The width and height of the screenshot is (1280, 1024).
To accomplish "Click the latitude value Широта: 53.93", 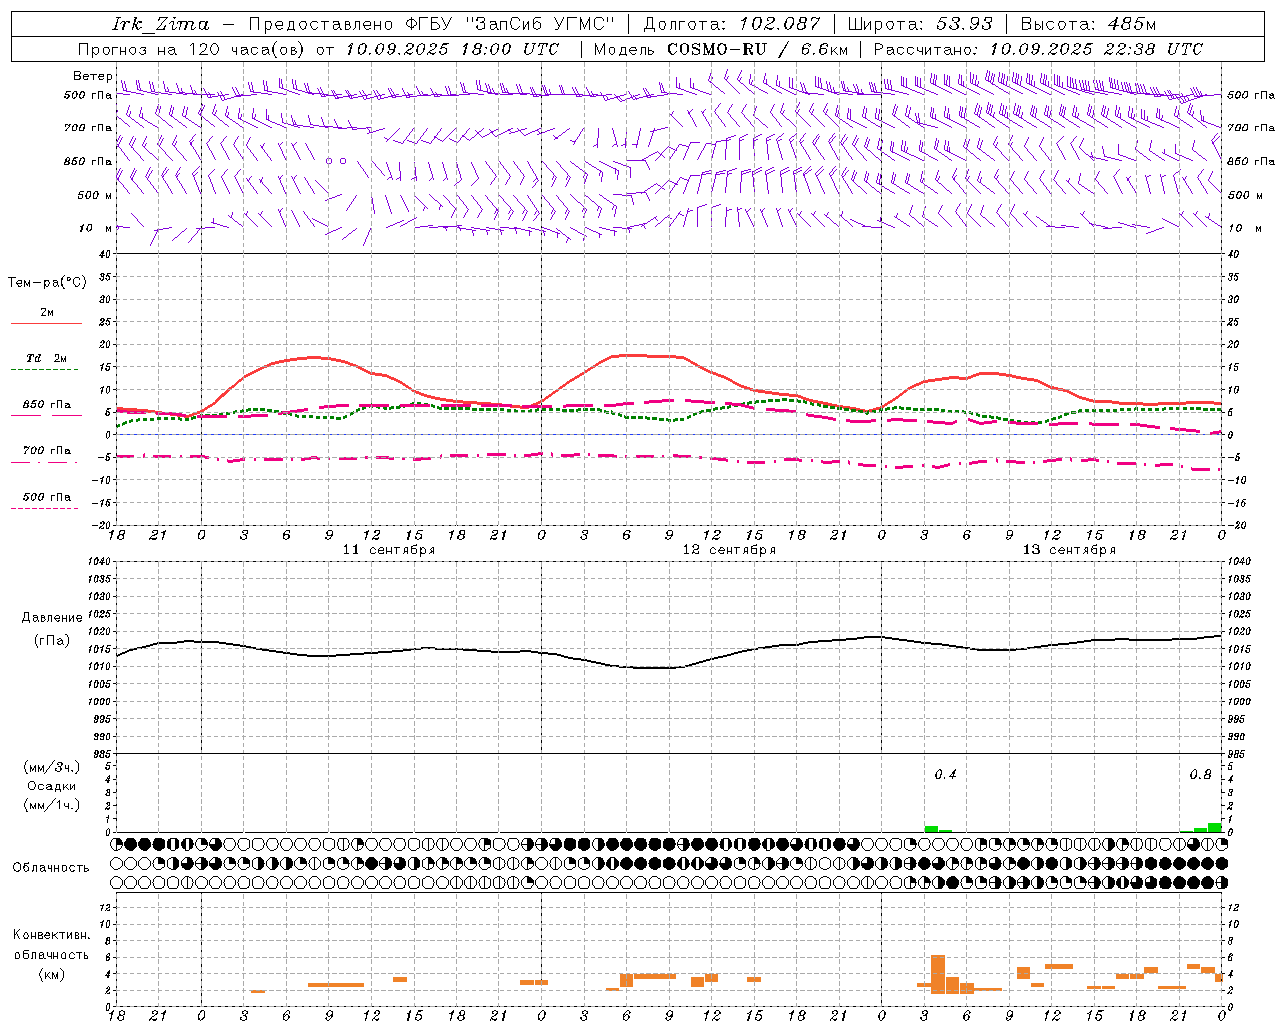I will point(920,24).
